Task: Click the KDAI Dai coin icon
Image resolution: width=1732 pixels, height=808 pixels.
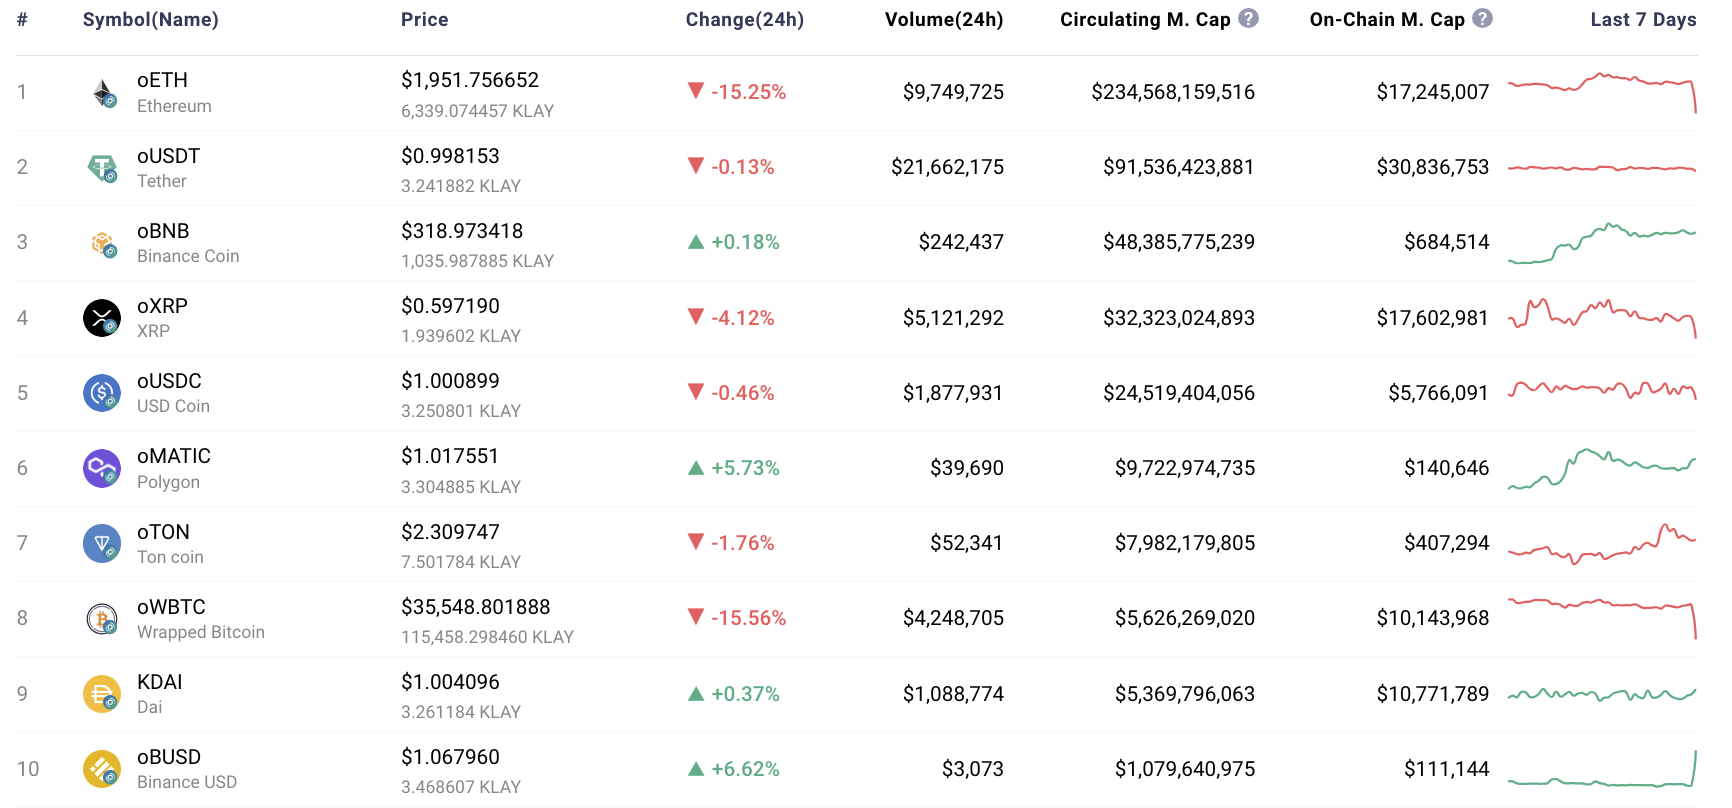Action: click(102, 694)
